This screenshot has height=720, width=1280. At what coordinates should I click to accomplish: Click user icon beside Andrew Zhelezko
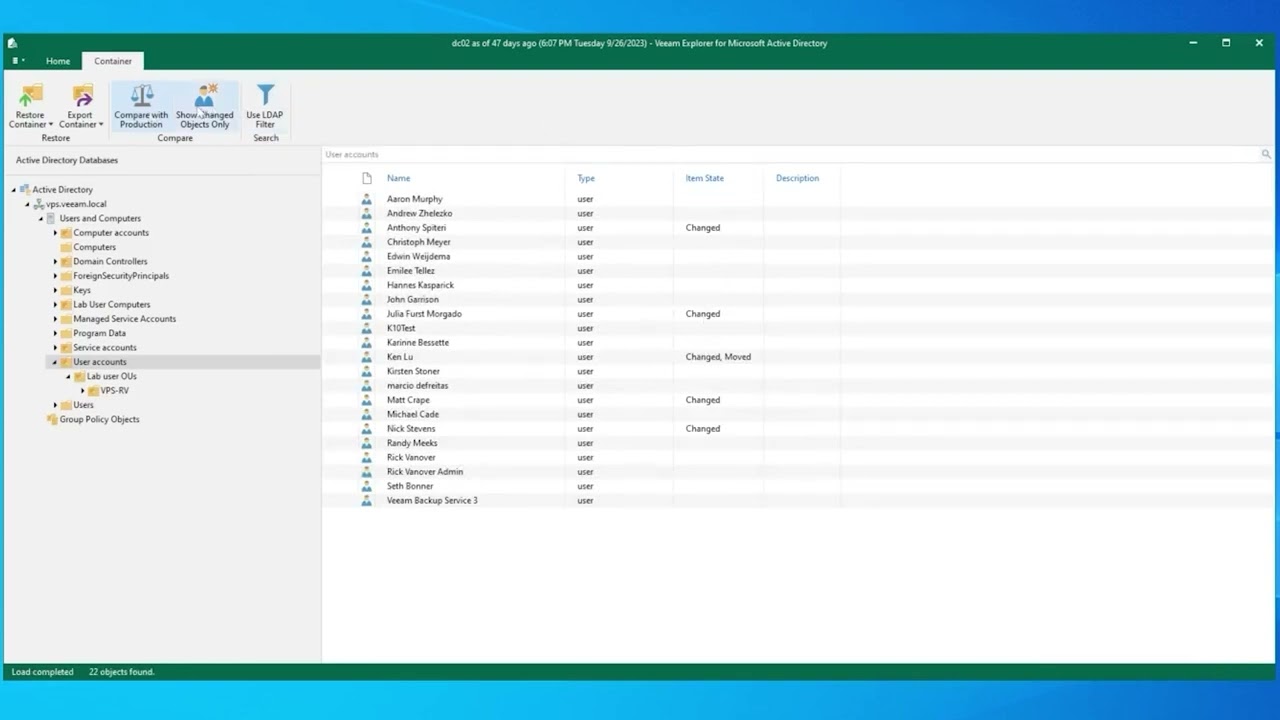(366, 213)
